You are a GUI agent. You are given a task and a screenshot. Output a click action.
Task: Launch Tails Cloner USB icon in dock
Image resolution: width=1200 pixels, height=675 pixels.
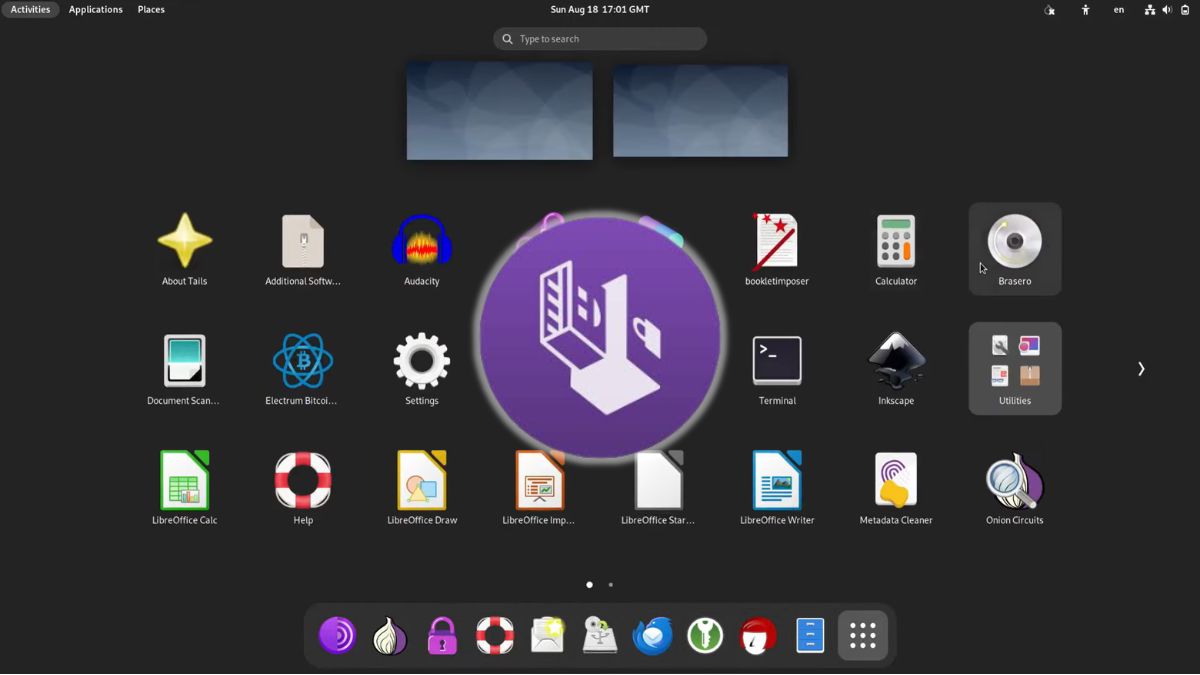tap(600, 635)
